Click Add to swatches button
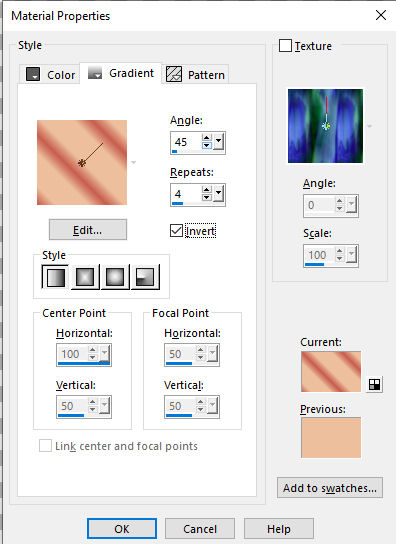 tap(330, 488)
